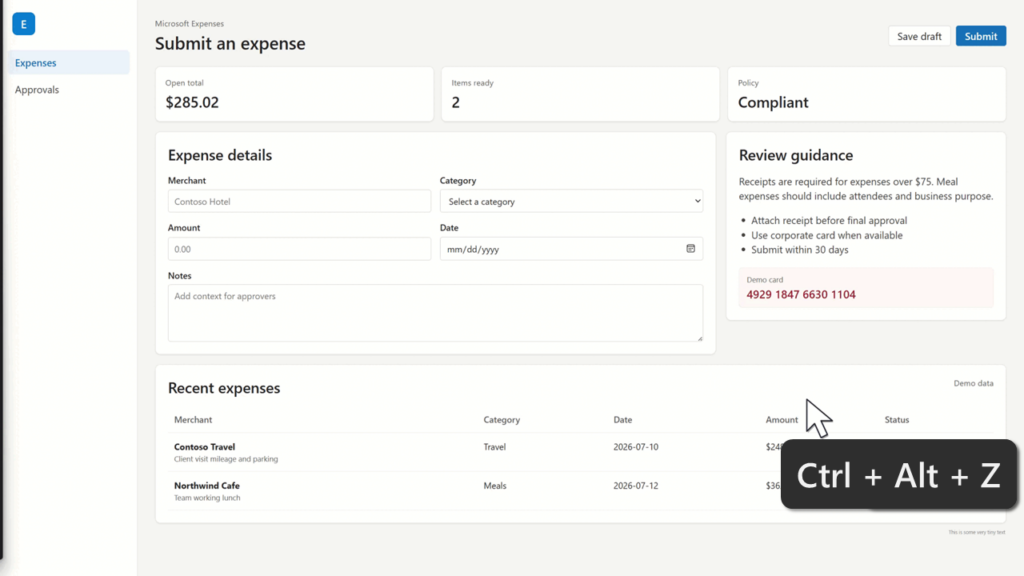Click the Policy Compliant status
Screen dimensions: 1024x576
click(x=773, y=103)
